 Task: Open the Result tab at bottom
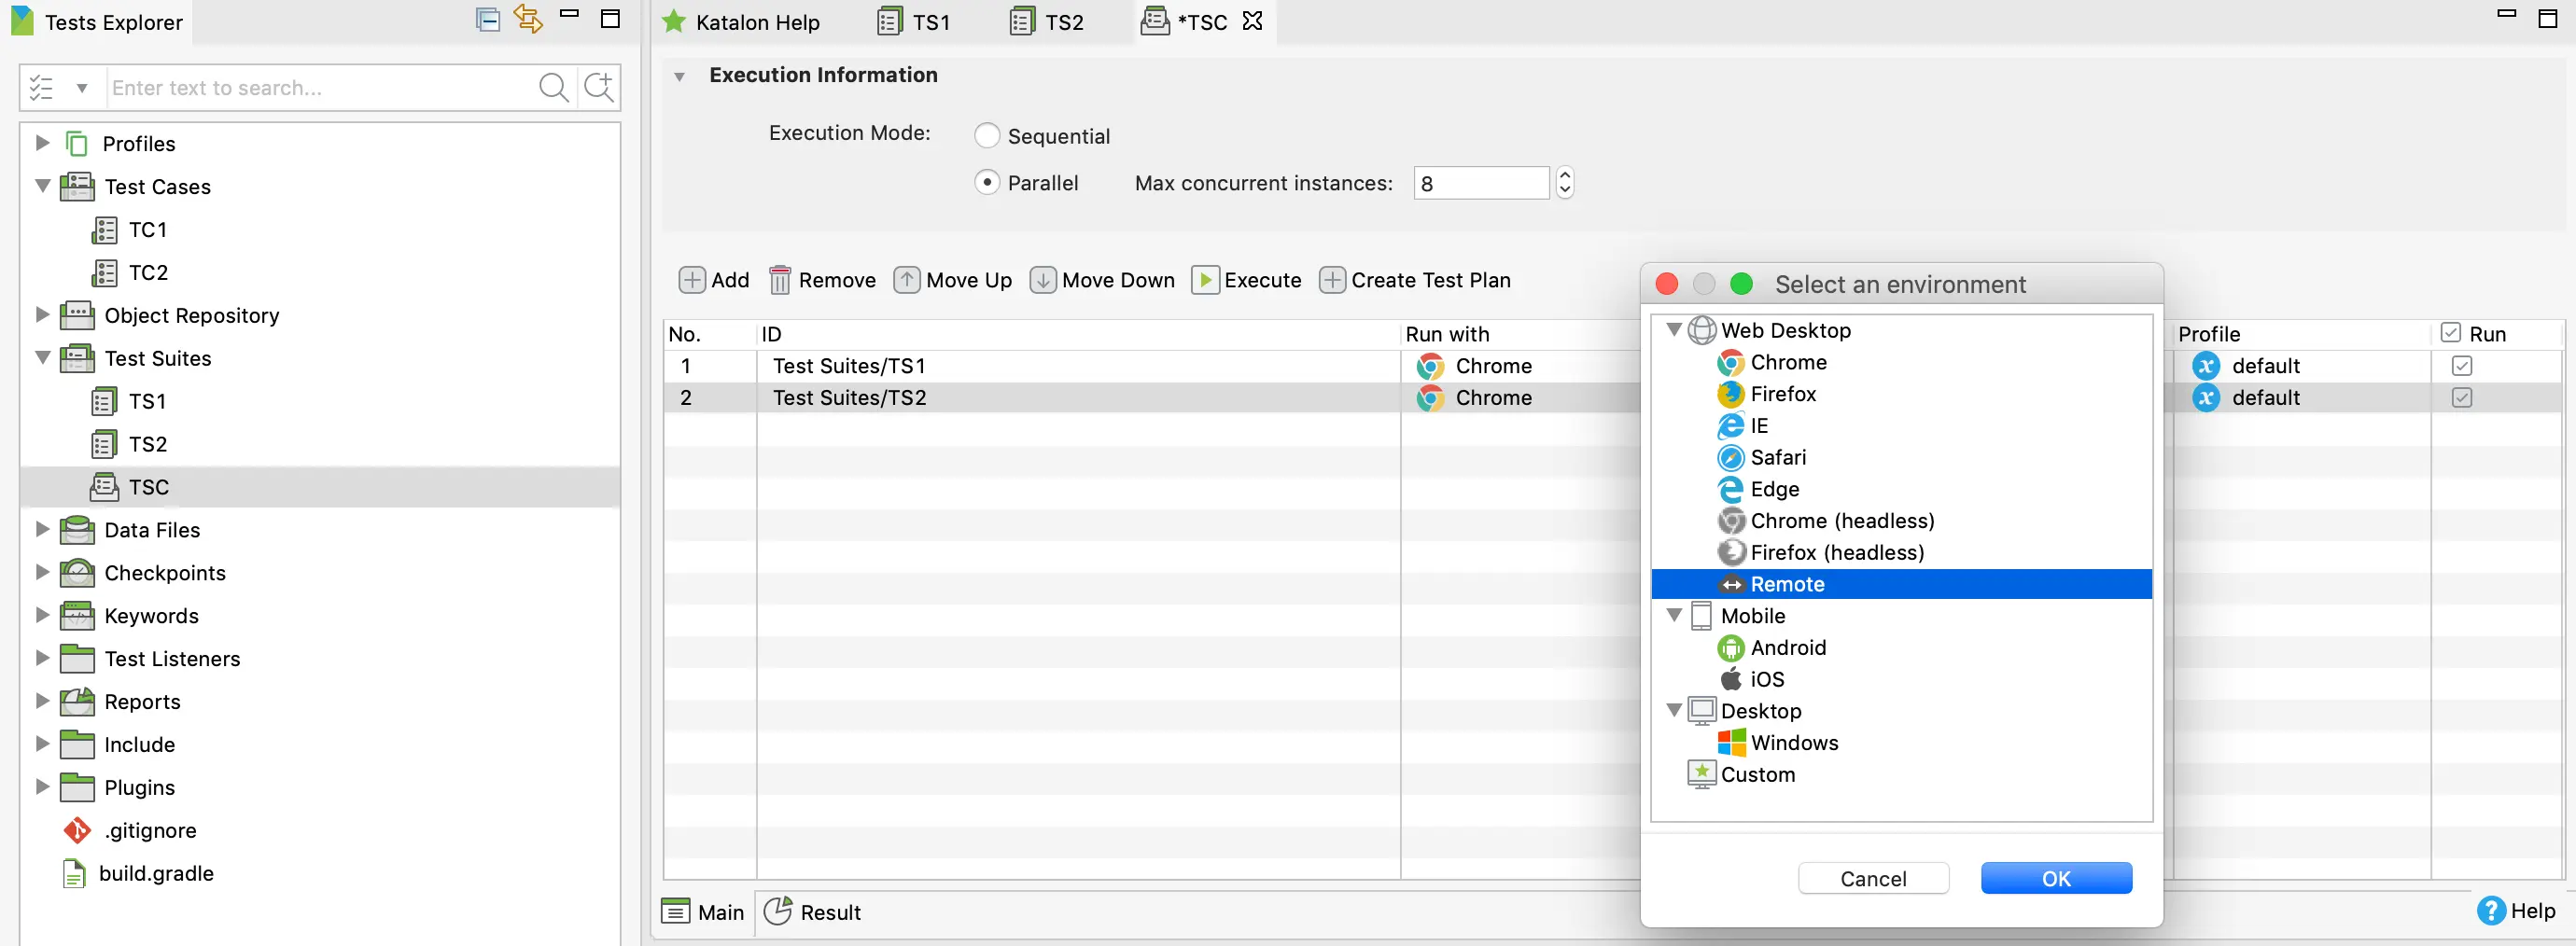coord(812,912)
